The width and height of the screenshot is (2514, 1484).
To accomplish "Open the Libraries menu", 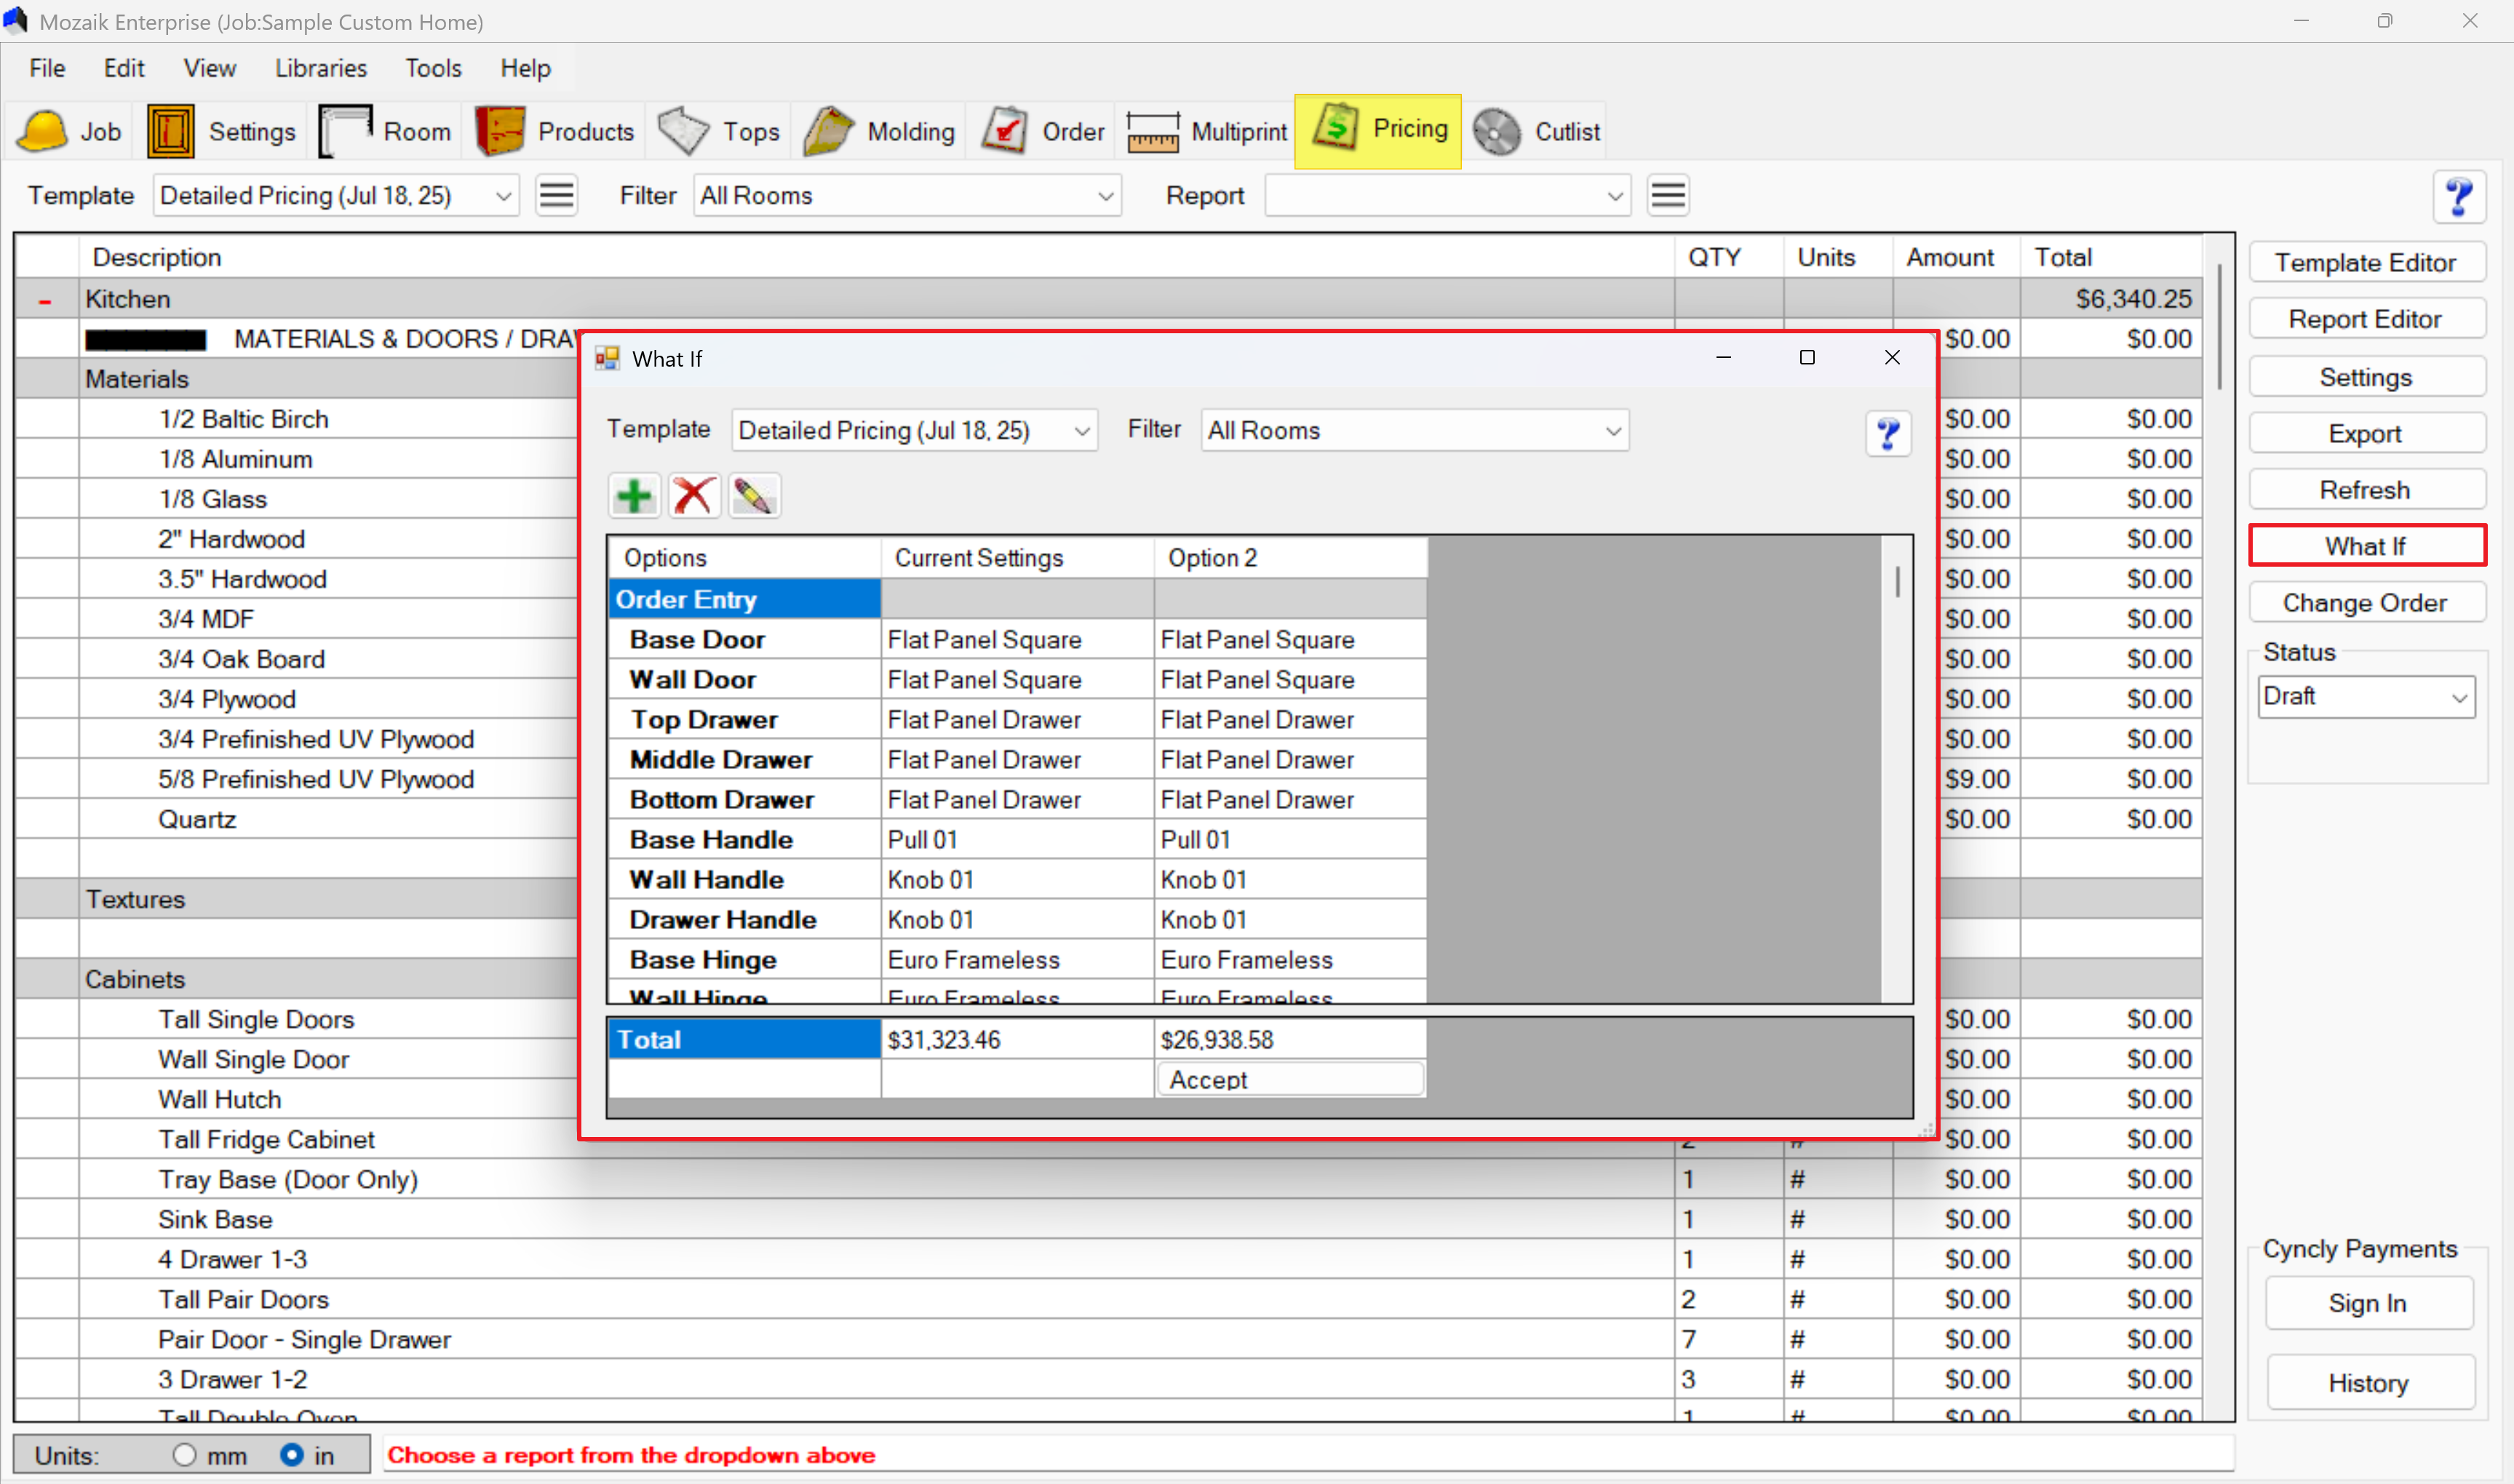I will tap(321, 68).
